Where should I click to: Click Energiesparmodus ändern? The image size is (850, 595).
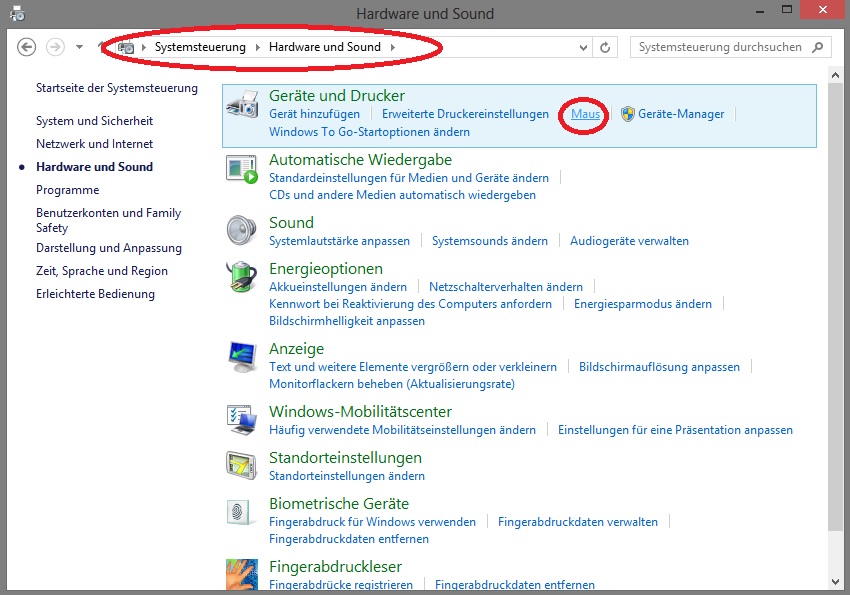point(643,304)
